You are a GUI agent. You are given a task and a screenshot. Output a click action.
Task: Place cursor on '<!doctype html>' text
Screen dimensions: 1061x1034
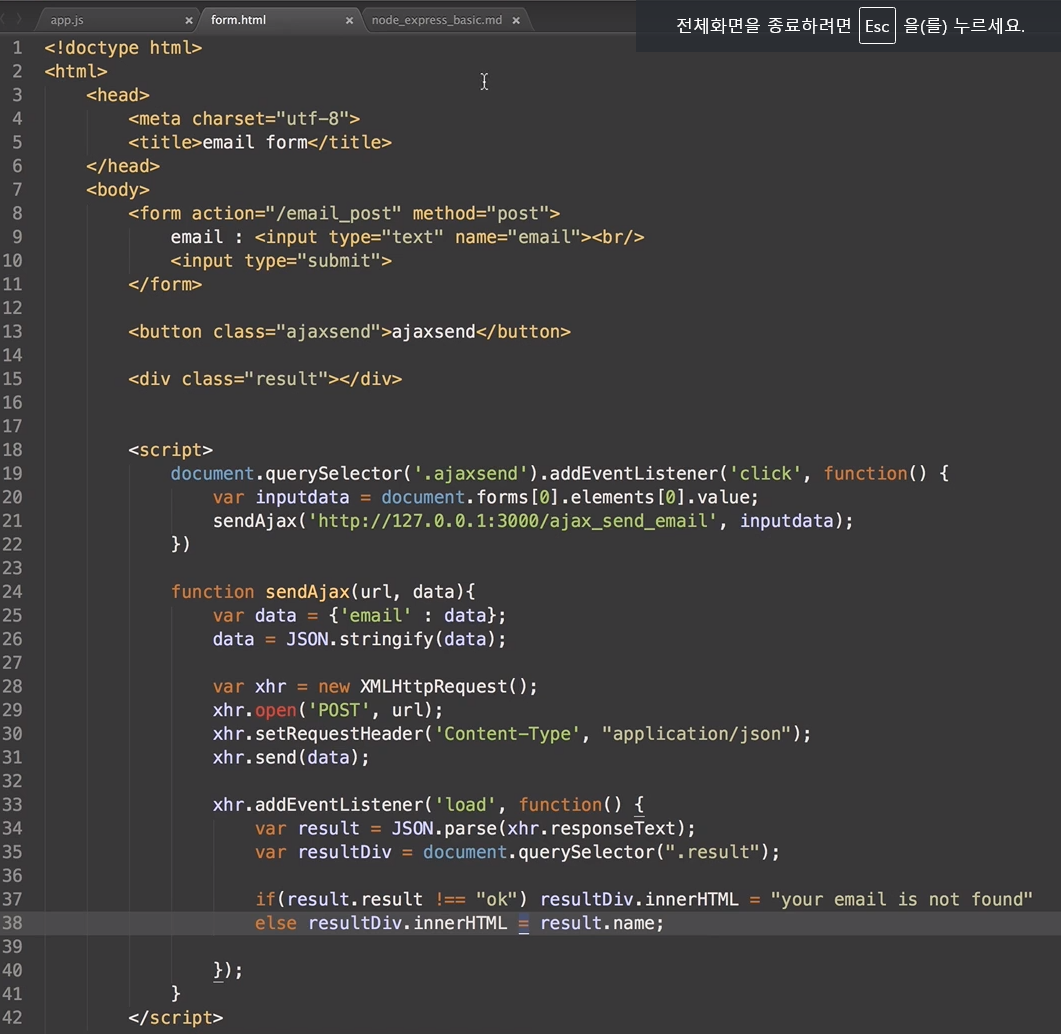123,48
